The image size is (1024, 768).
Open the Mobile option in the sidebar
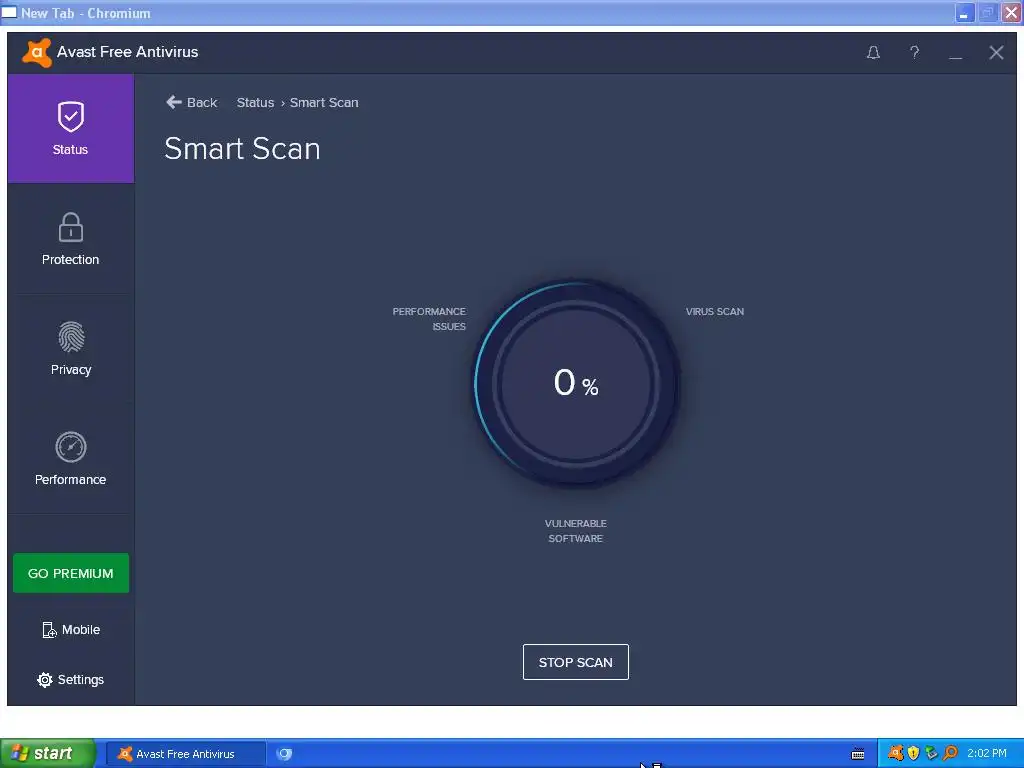[71, 630]
